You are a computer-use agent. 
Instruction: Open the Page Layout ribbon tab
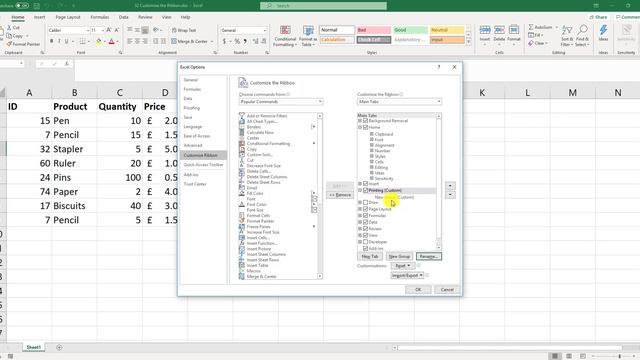pyautogui.click(x=68, y=17)
